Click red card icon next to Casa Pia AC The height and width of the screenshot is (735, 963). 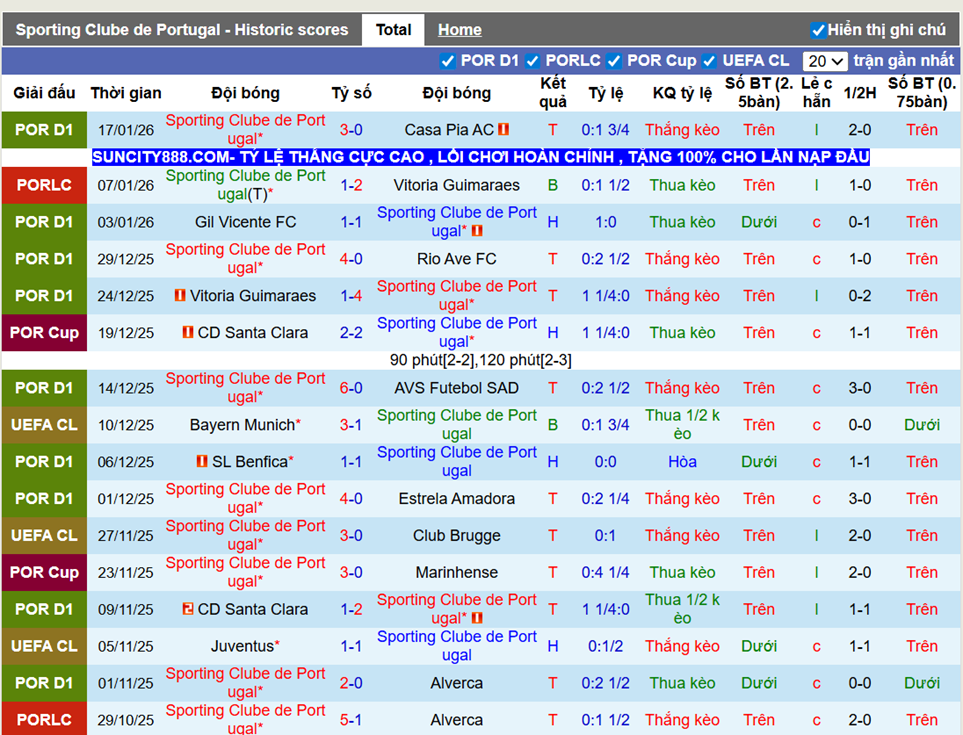[504, 130]
